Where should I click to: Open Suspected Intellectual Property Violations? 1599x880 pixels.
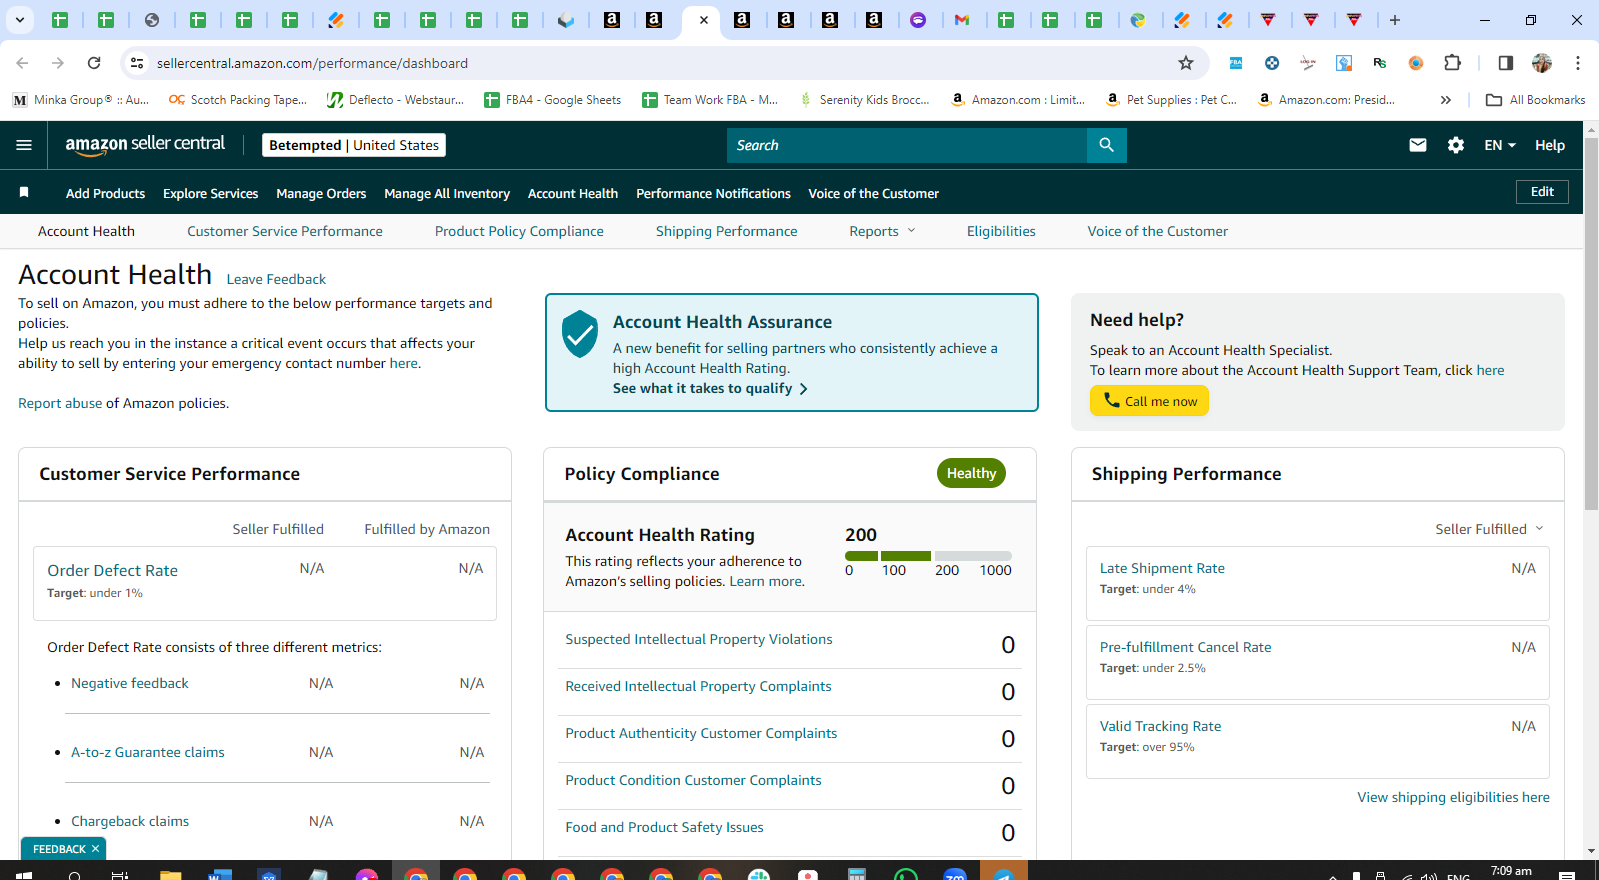[699, 639]
